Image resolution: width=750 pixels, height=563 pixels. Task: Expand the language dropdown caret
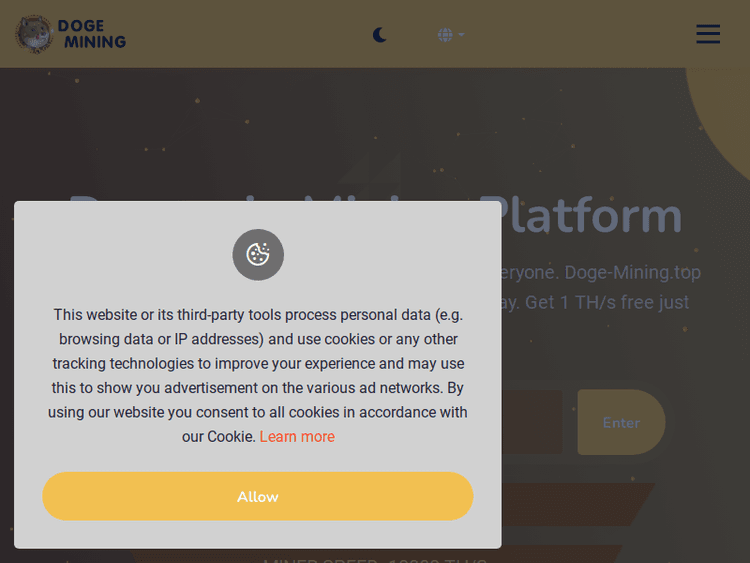tap(462, 35)
